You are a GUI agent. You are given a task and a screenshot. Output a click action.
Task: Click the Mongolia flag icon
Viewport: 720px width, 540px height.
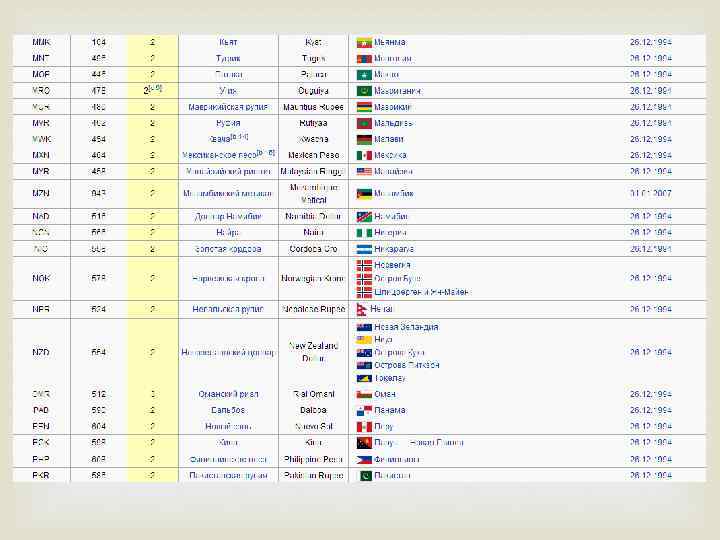(x=364, y=58)
